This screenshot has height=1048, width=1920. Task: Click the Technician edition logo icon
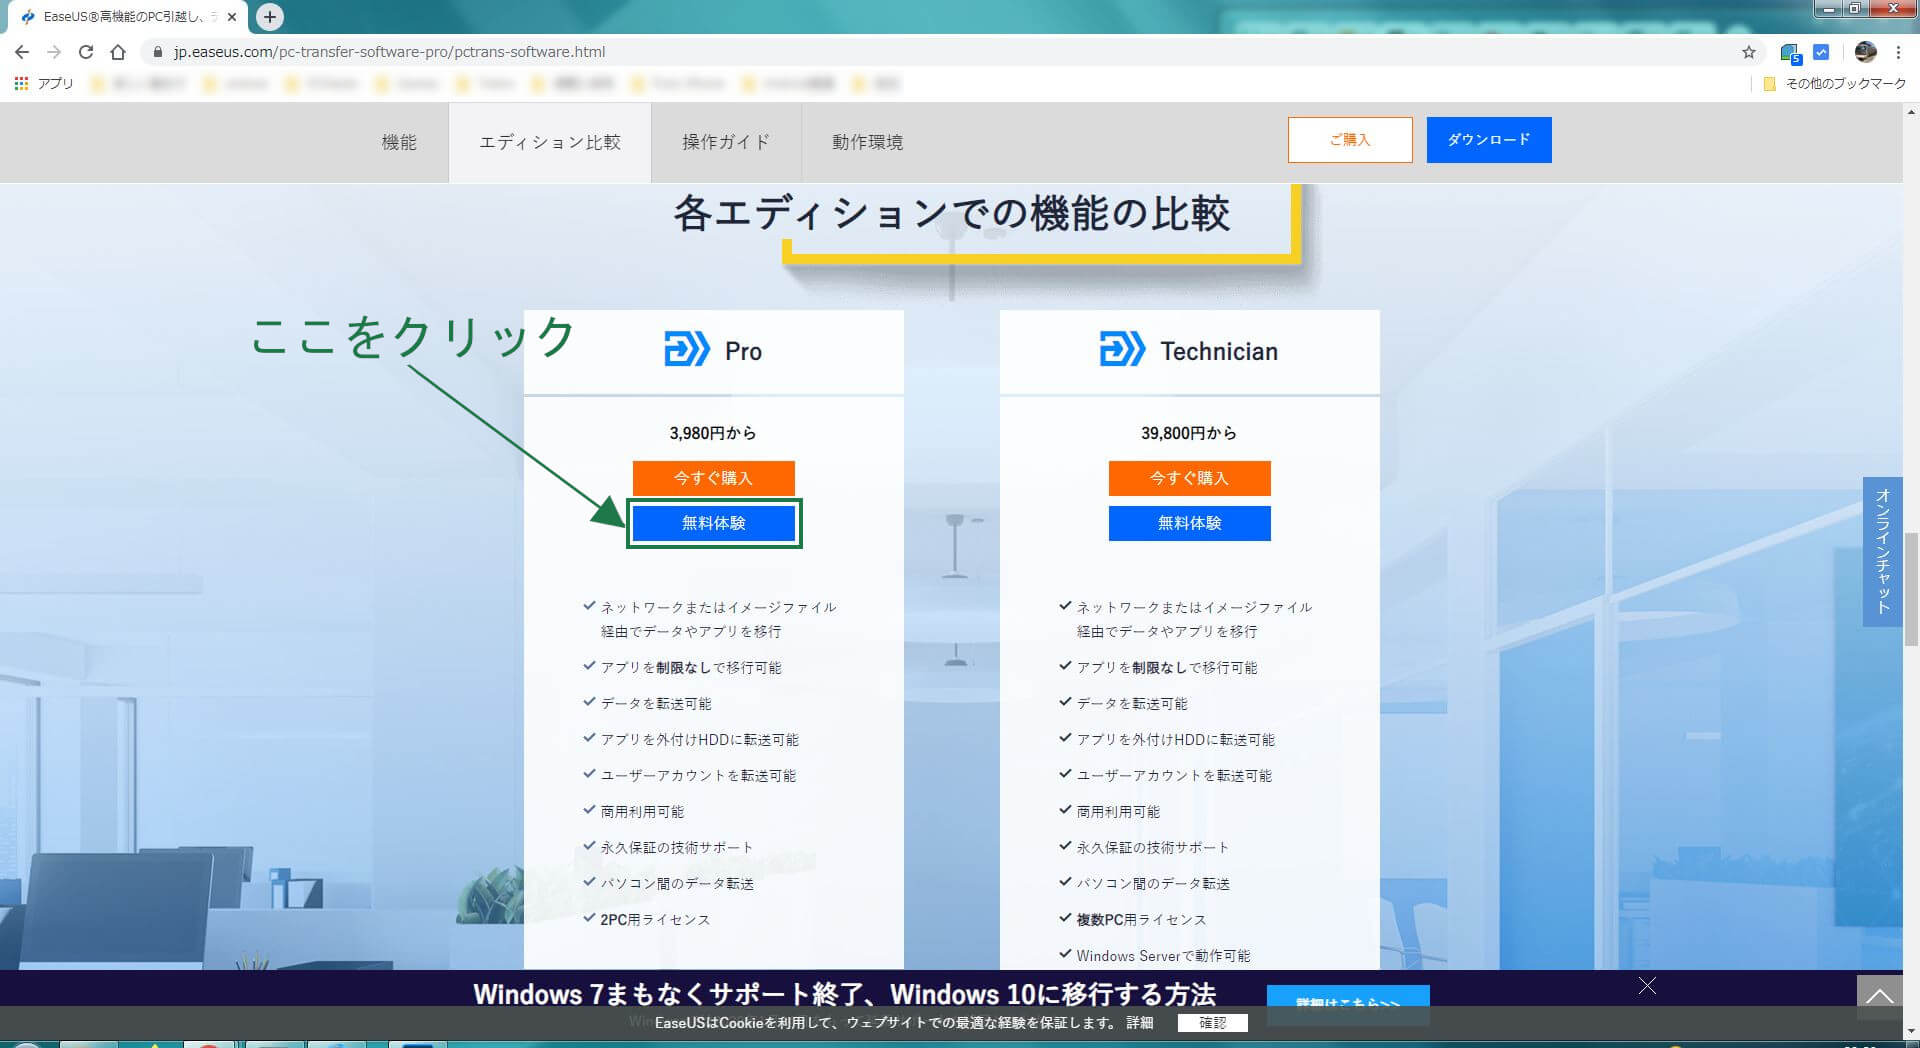pos(1122,350)
